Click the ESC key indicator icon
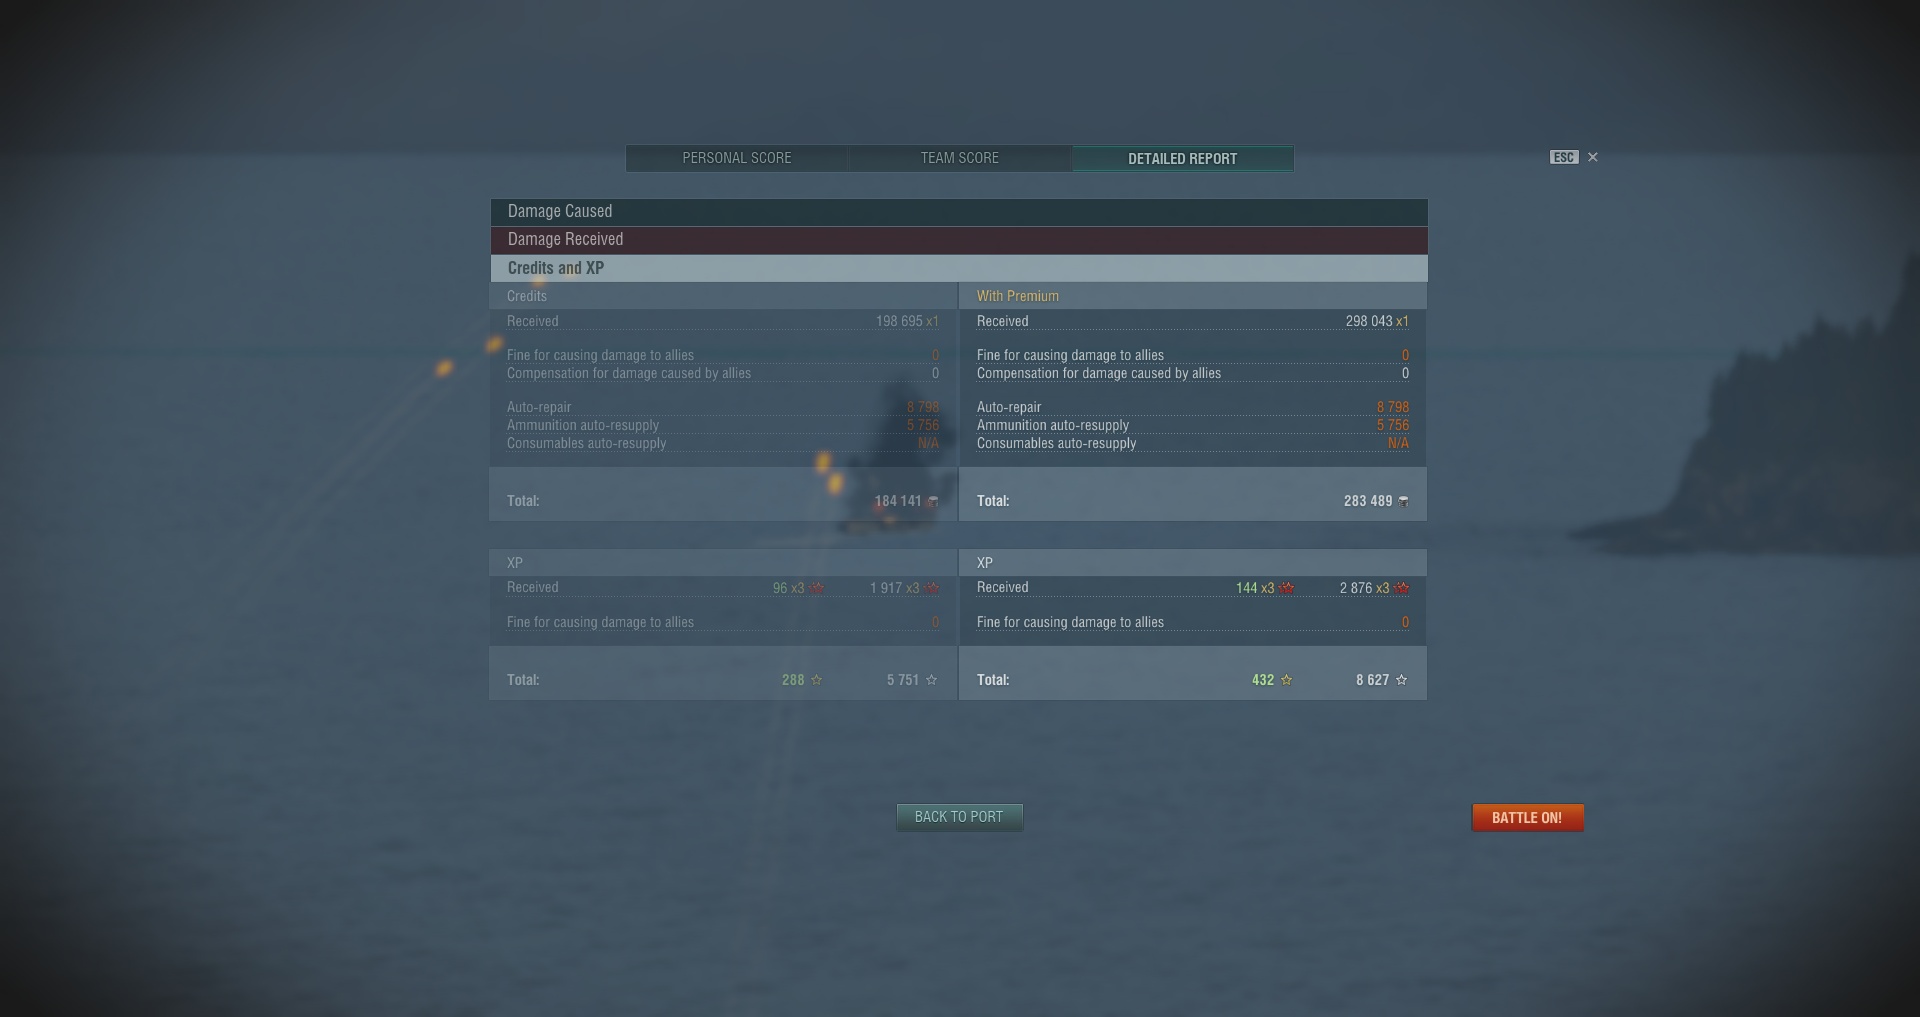This screenshot has height=1017, width=1920. click(x=1564, y=157)
